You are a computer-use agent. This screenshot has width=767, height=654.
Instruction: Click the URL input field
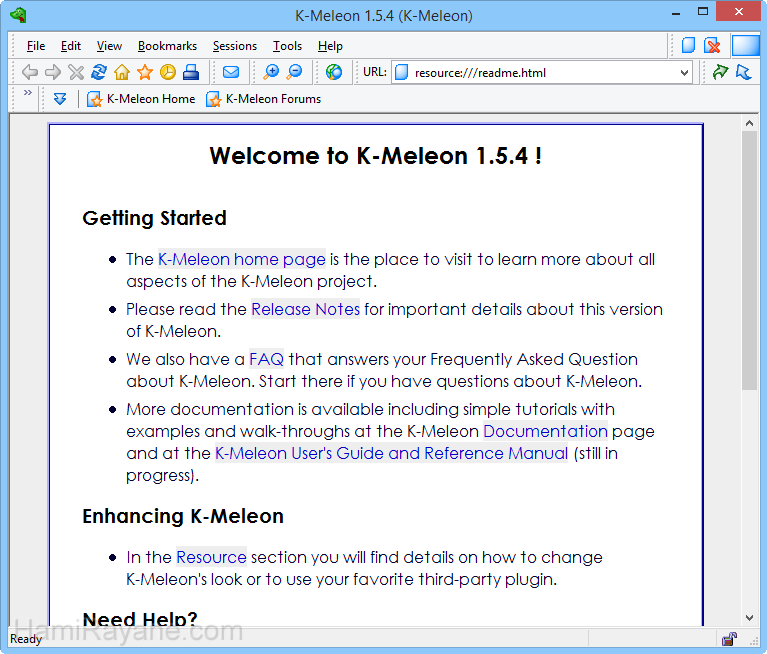pyautogui.click(x=541, y=73)
